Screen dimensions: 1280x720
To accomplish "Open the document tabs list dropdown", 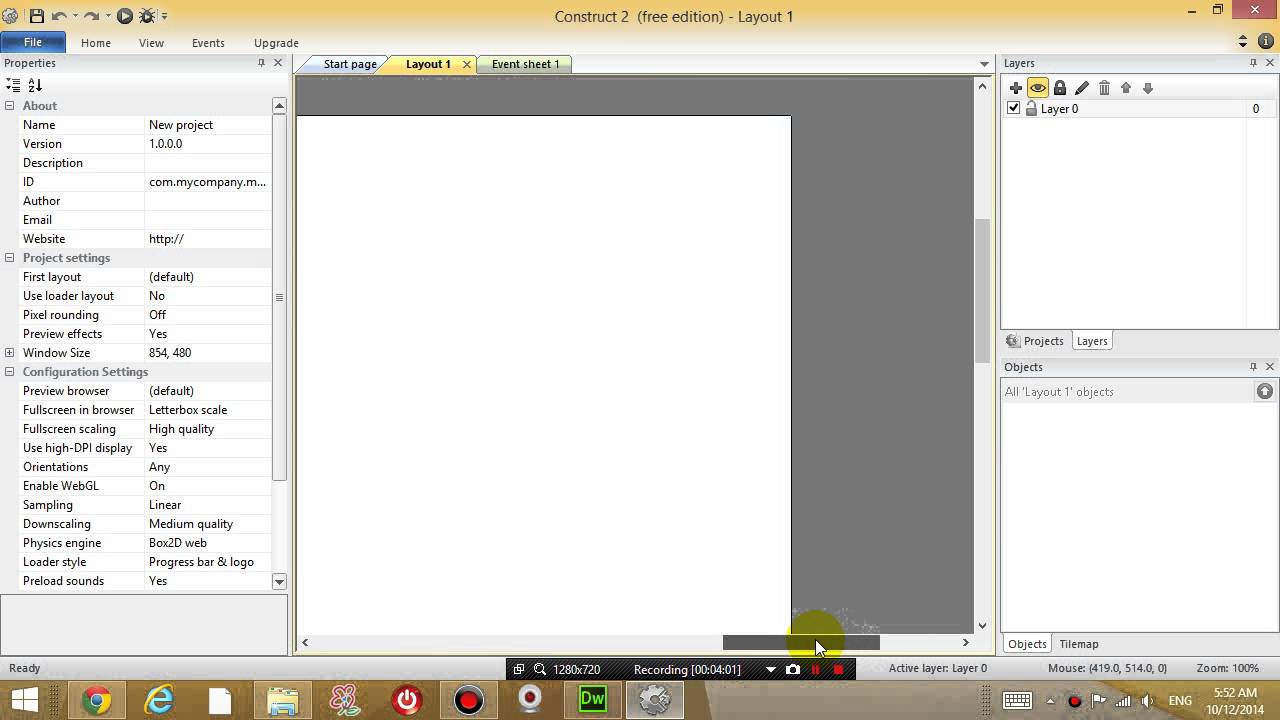I will [x=984, y=64].
